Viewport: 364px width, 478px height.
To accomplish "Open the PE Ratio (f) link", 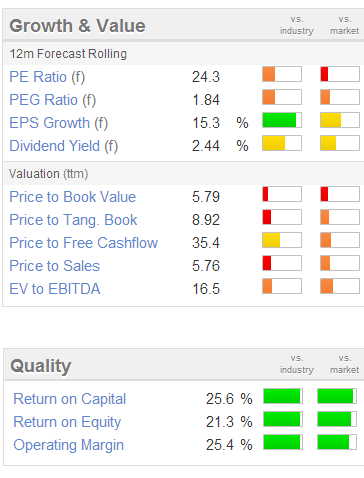I will click(x=47, y=77).
